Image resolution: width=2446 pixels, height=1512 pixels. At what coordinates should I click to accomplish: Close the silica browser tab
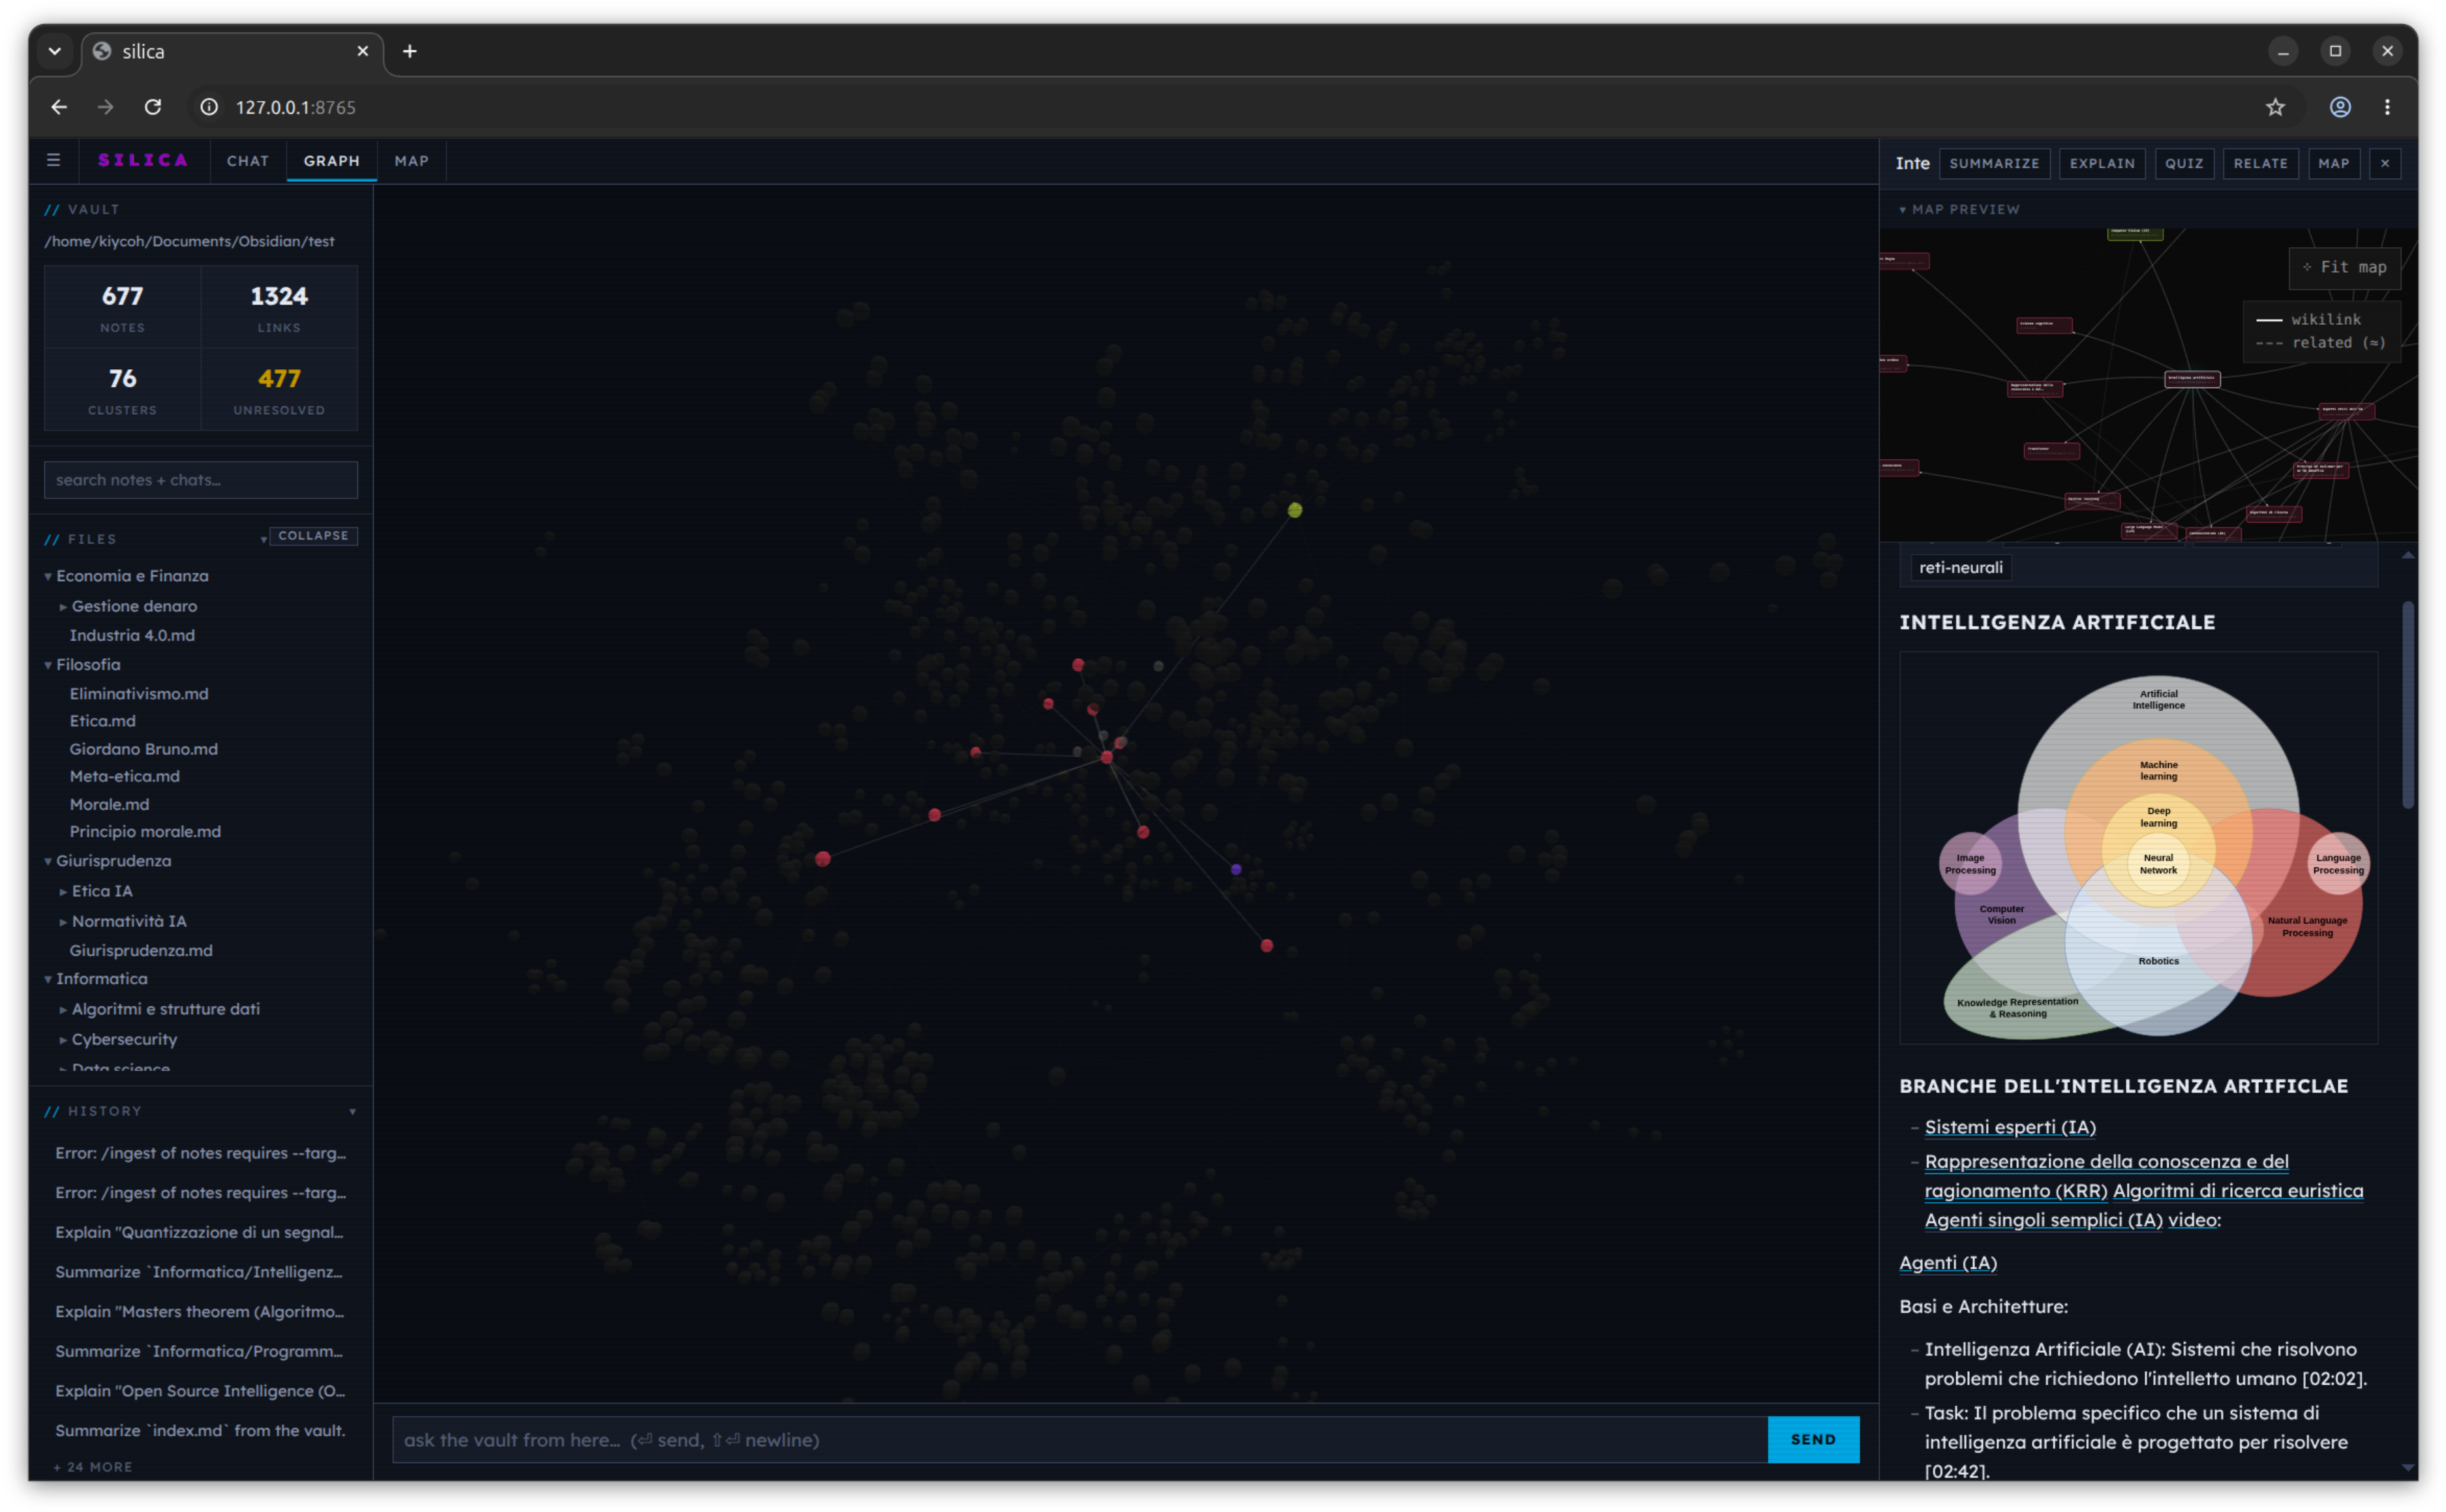click(363, 51)
